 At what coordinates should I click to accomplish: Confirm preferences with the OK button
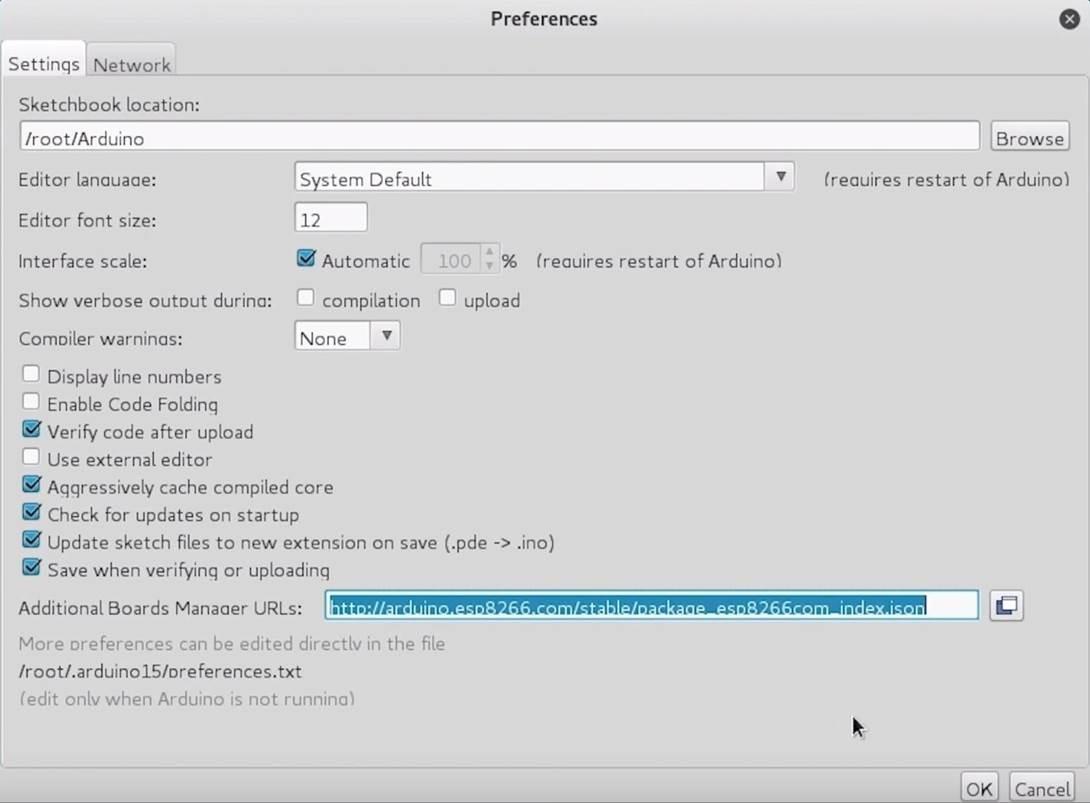tap(979, 788)
